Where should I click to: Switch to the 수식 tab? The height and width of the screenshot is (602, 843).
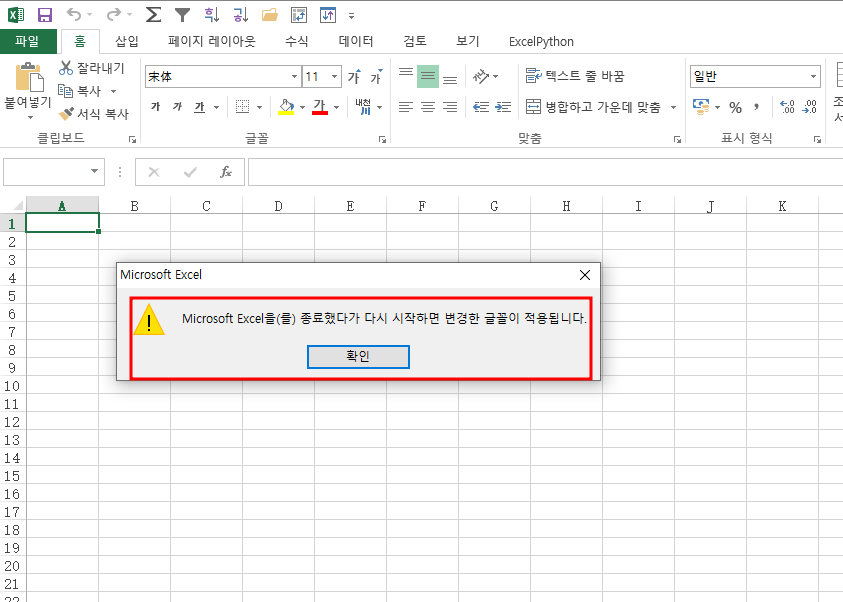tap(296, 41)
